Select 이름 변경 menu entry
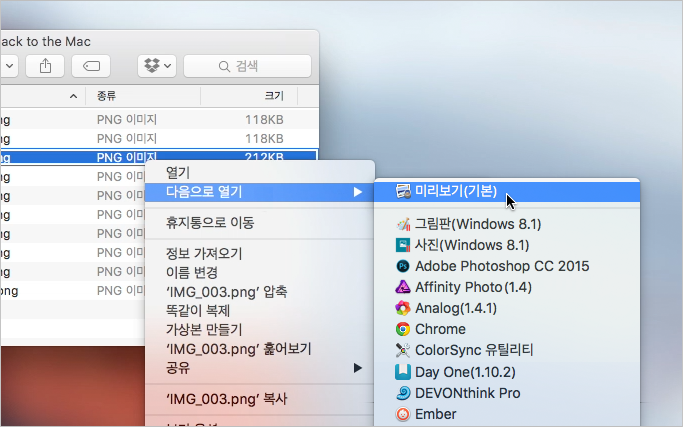Screen dimensions: 683x427 pos(260,273)
